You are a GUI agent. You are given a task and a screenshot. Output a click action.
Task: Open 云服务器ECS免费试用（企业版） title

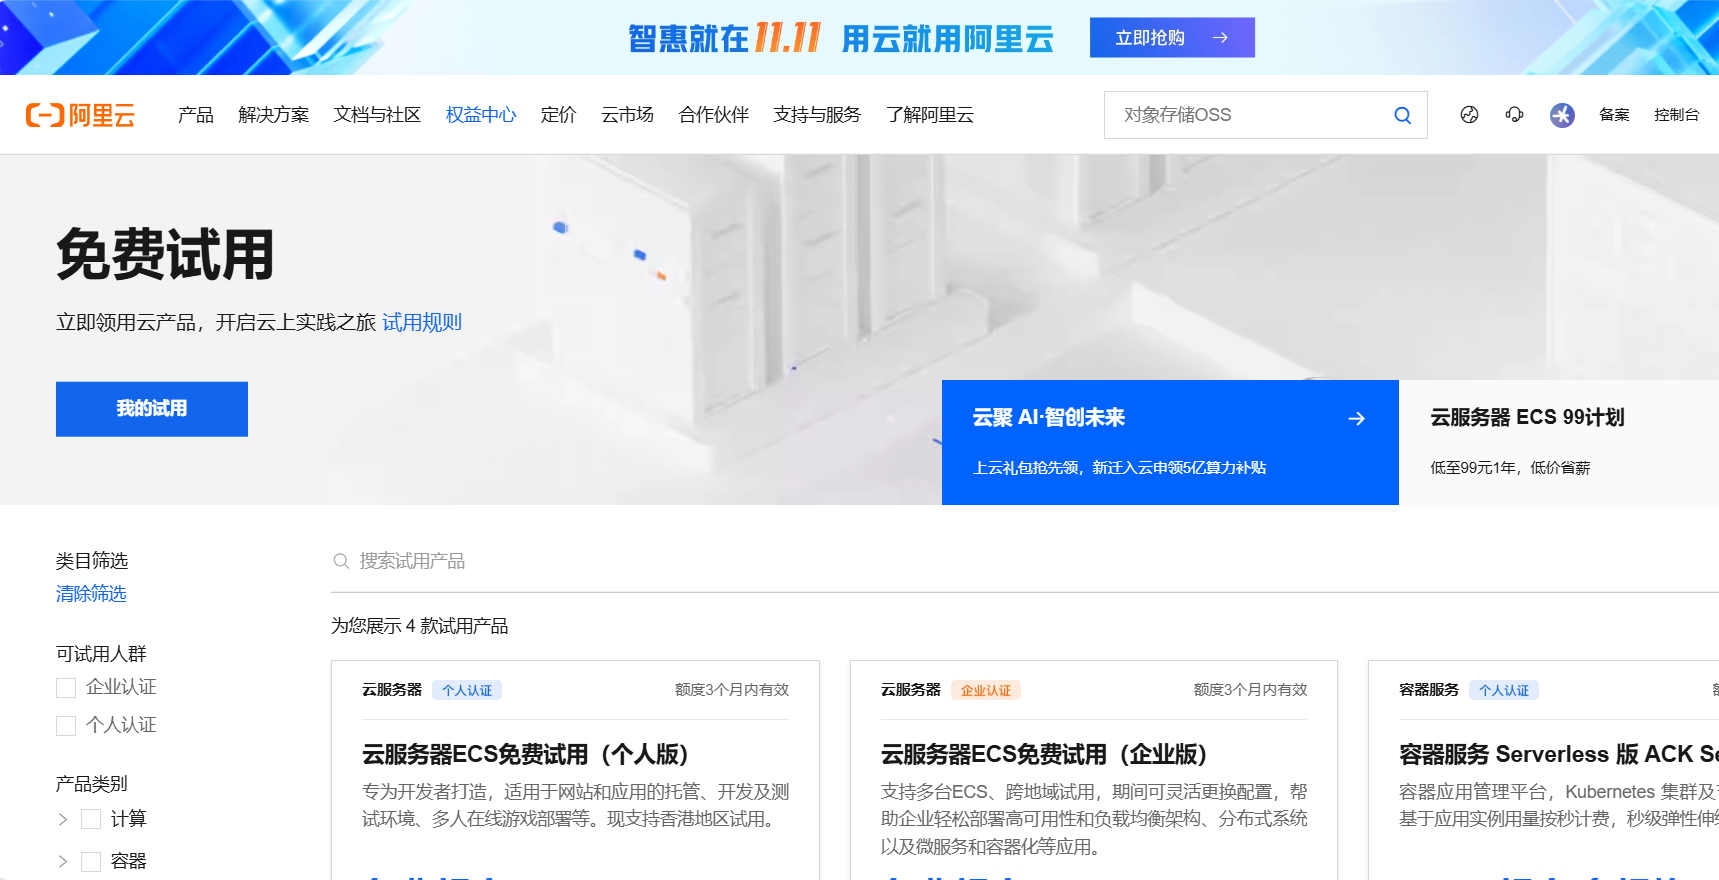[1045, 754]
